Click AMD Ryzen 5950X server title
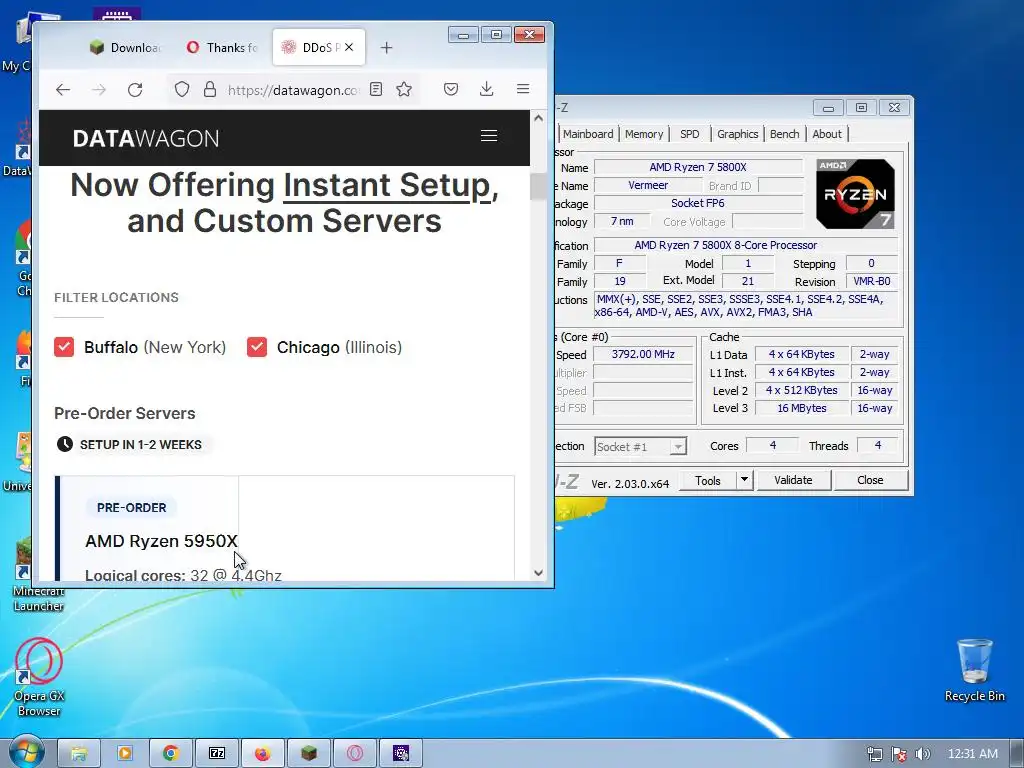Screen dimensions: 1024x768 coord(161,541)
